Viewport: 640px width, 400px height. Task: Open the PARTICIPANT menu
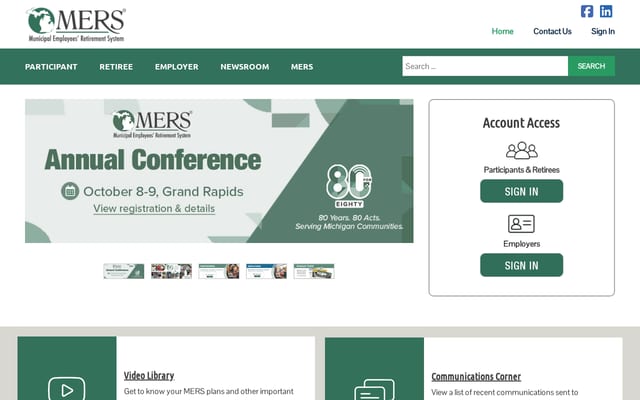(x=51, y=67)
